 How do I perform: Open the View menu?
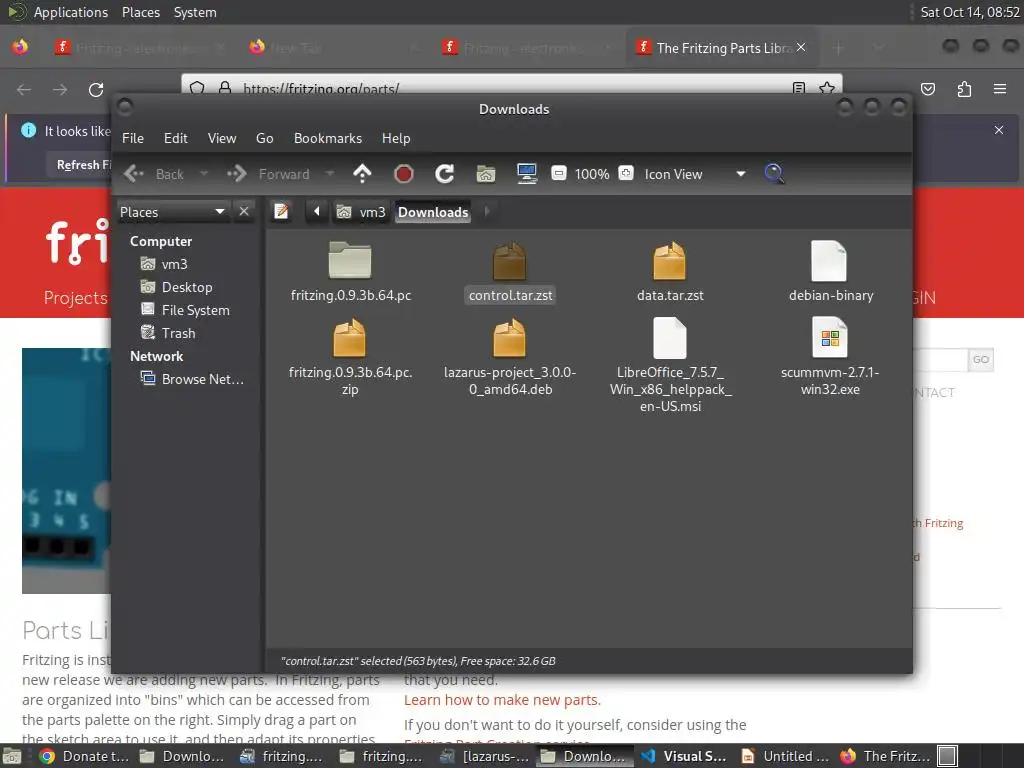[222, 138]
